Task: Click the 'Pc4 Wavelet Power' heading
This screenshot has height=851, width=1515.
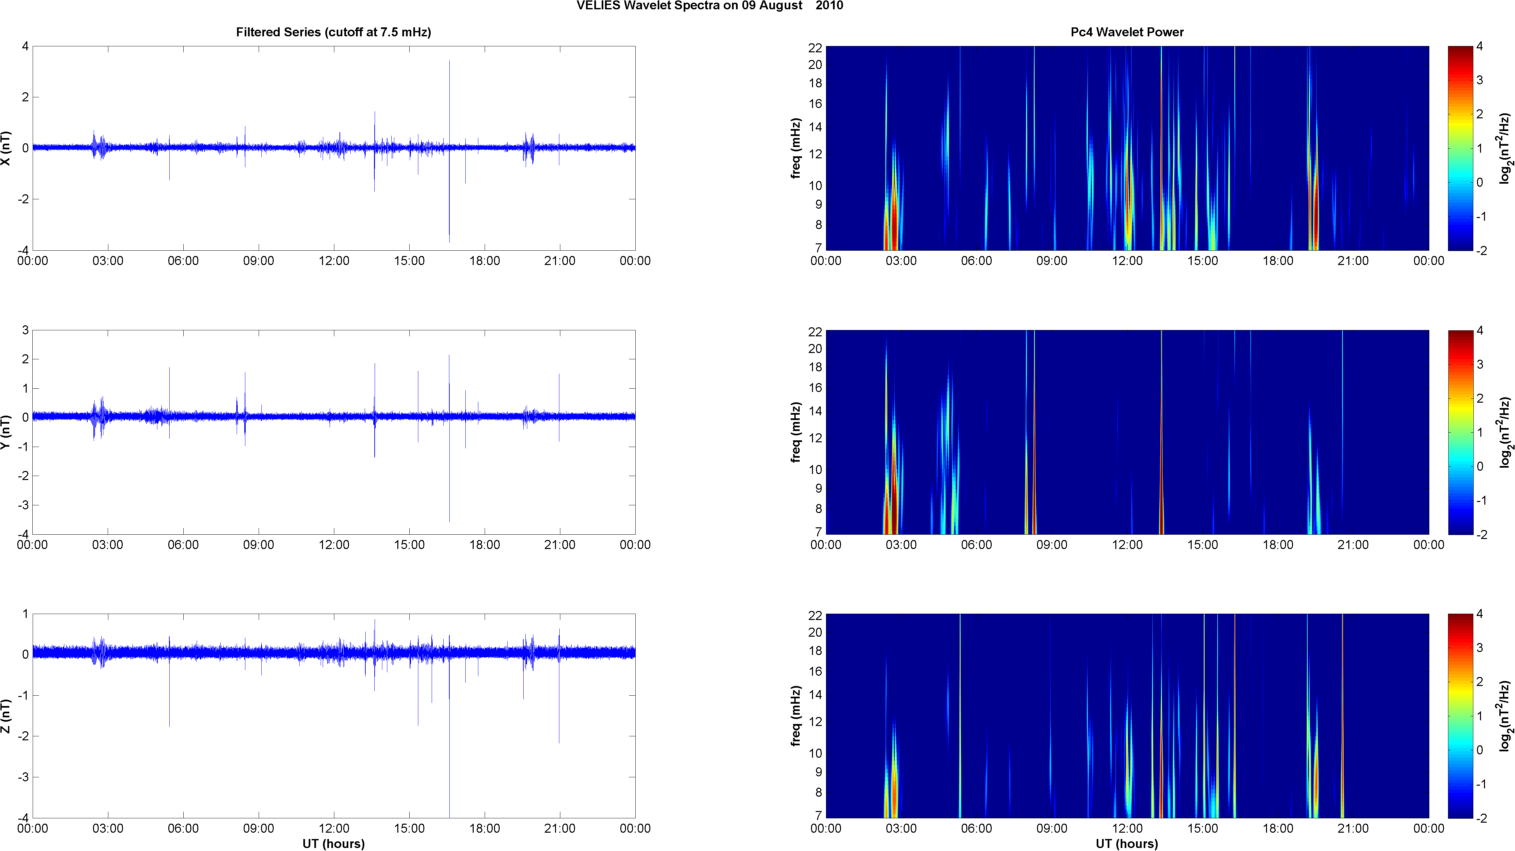Action: (1127, 32)
